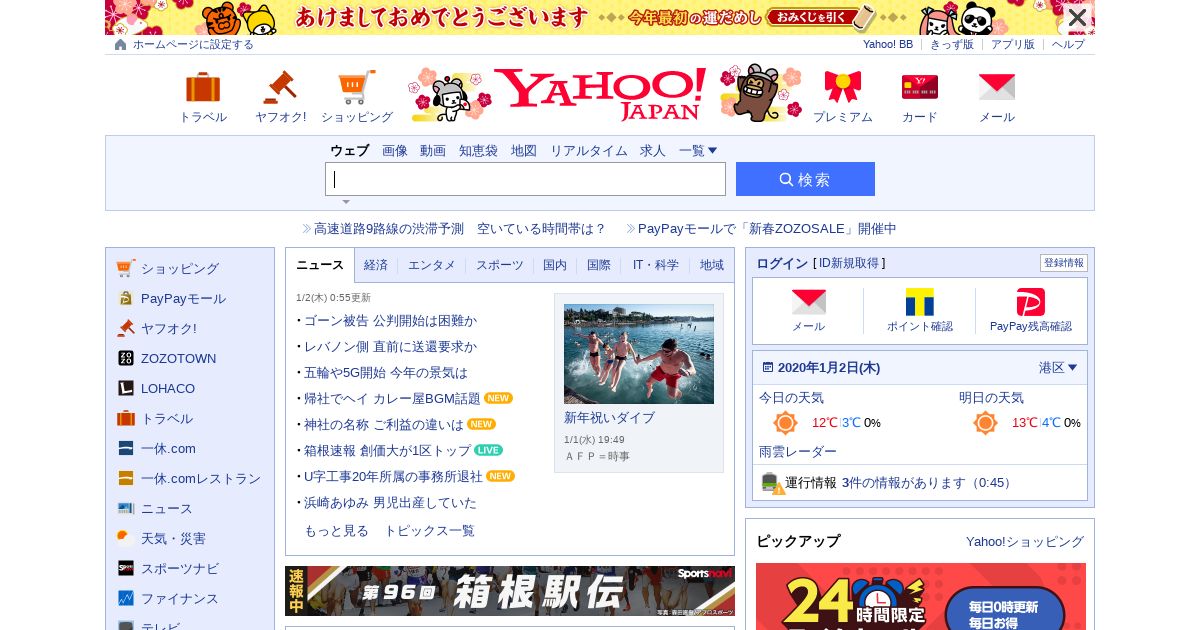Click the ログイン link
This screenshot has height=630, width=1200.
click(x=782, y=263)
